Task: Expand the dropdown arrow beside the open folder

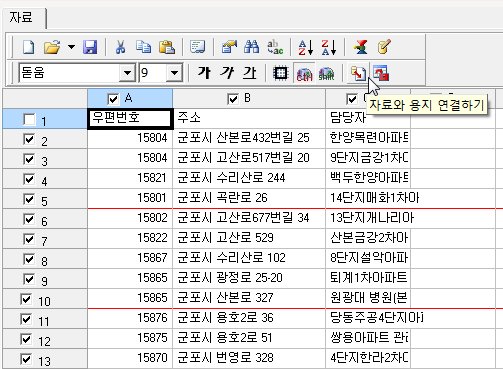Action: pyautogui.click(x=71, y=47)
